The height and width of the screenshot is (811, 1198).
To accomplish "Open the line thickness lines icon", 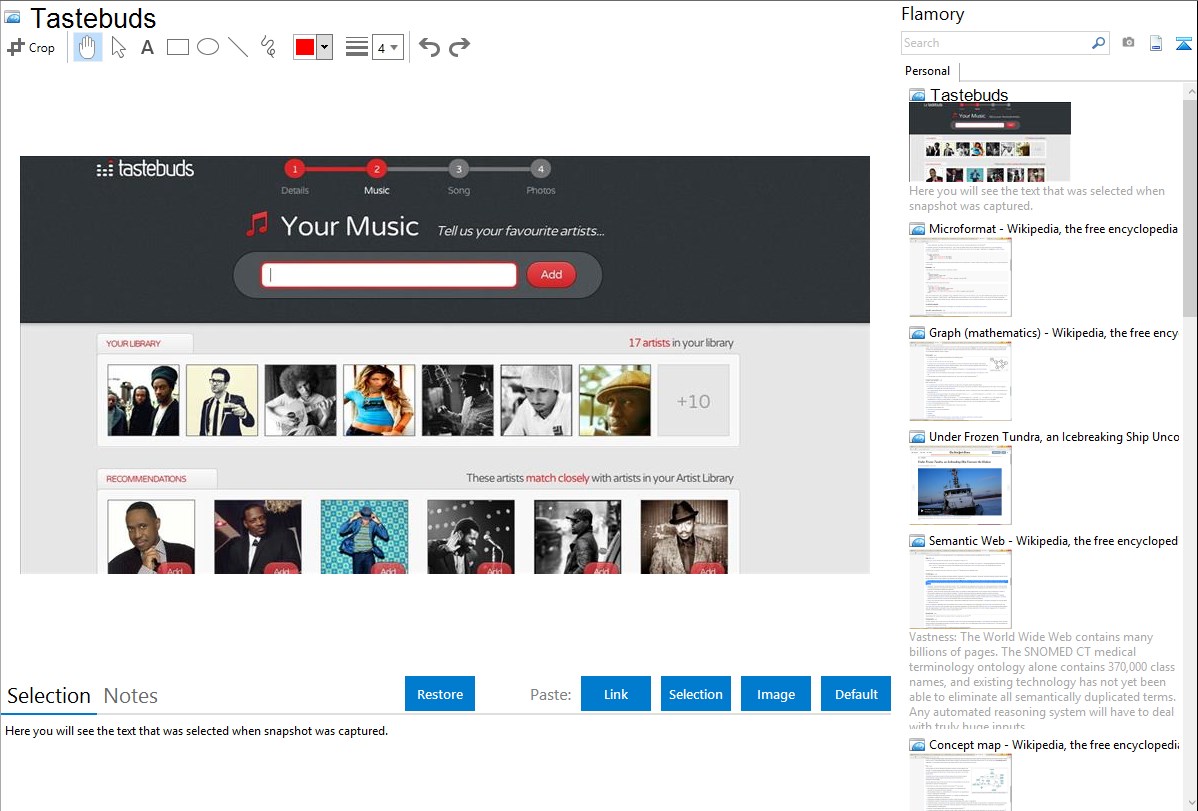I will tap(357, 47).
